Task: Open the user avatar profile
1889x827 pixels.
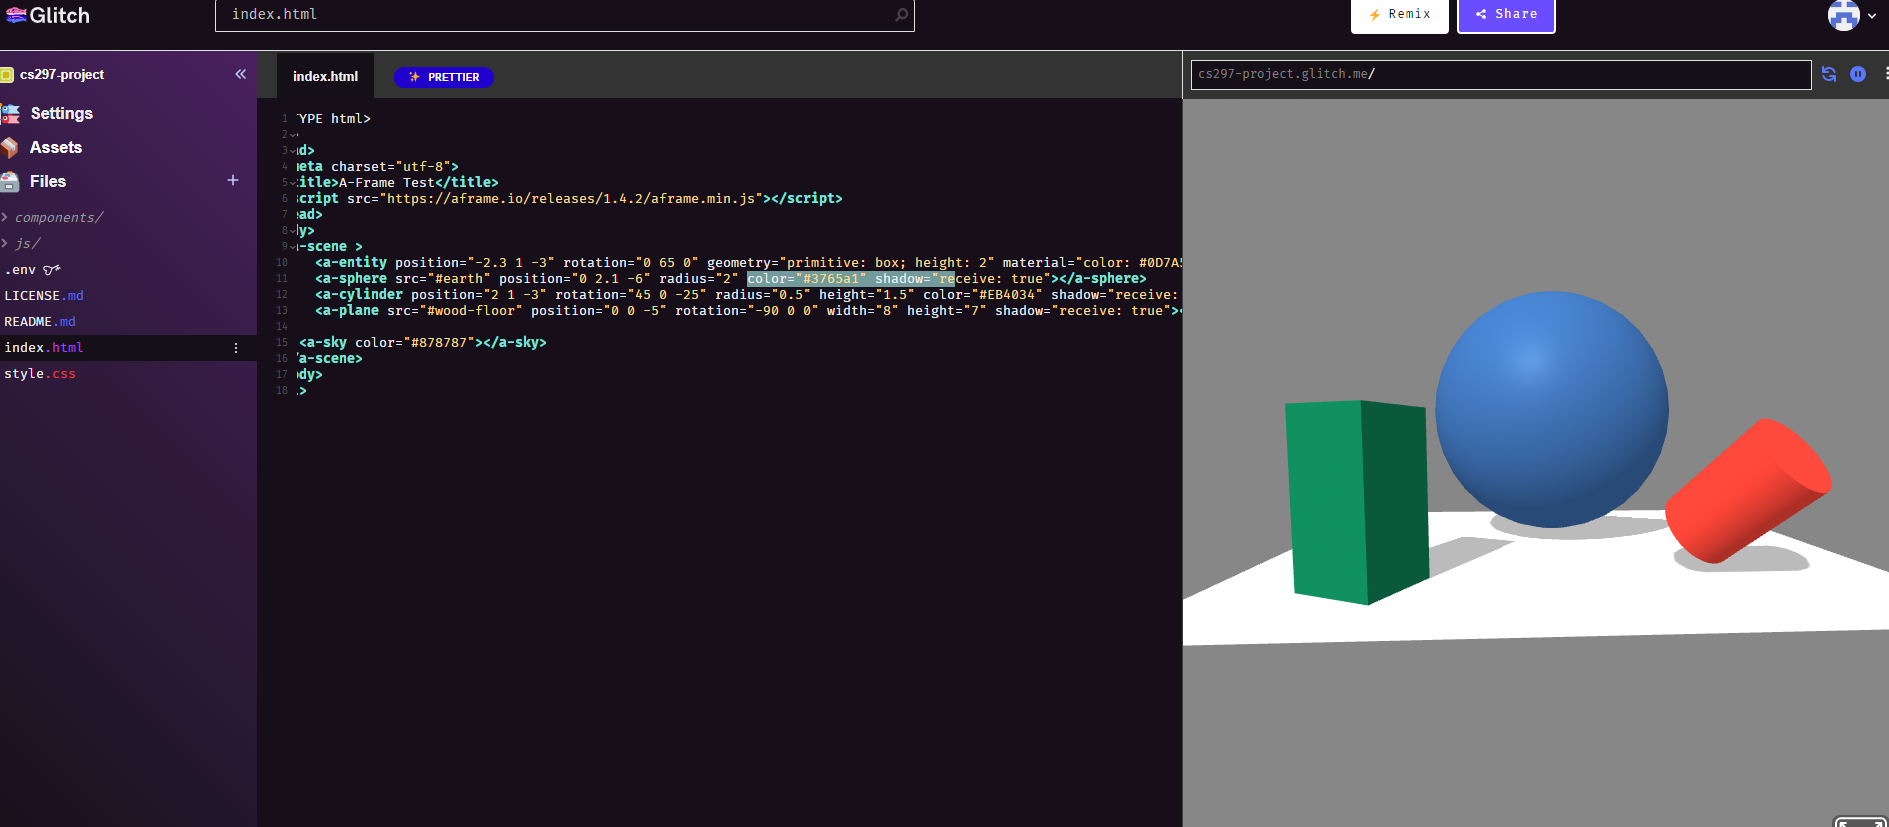Action: coord(1843,15)
